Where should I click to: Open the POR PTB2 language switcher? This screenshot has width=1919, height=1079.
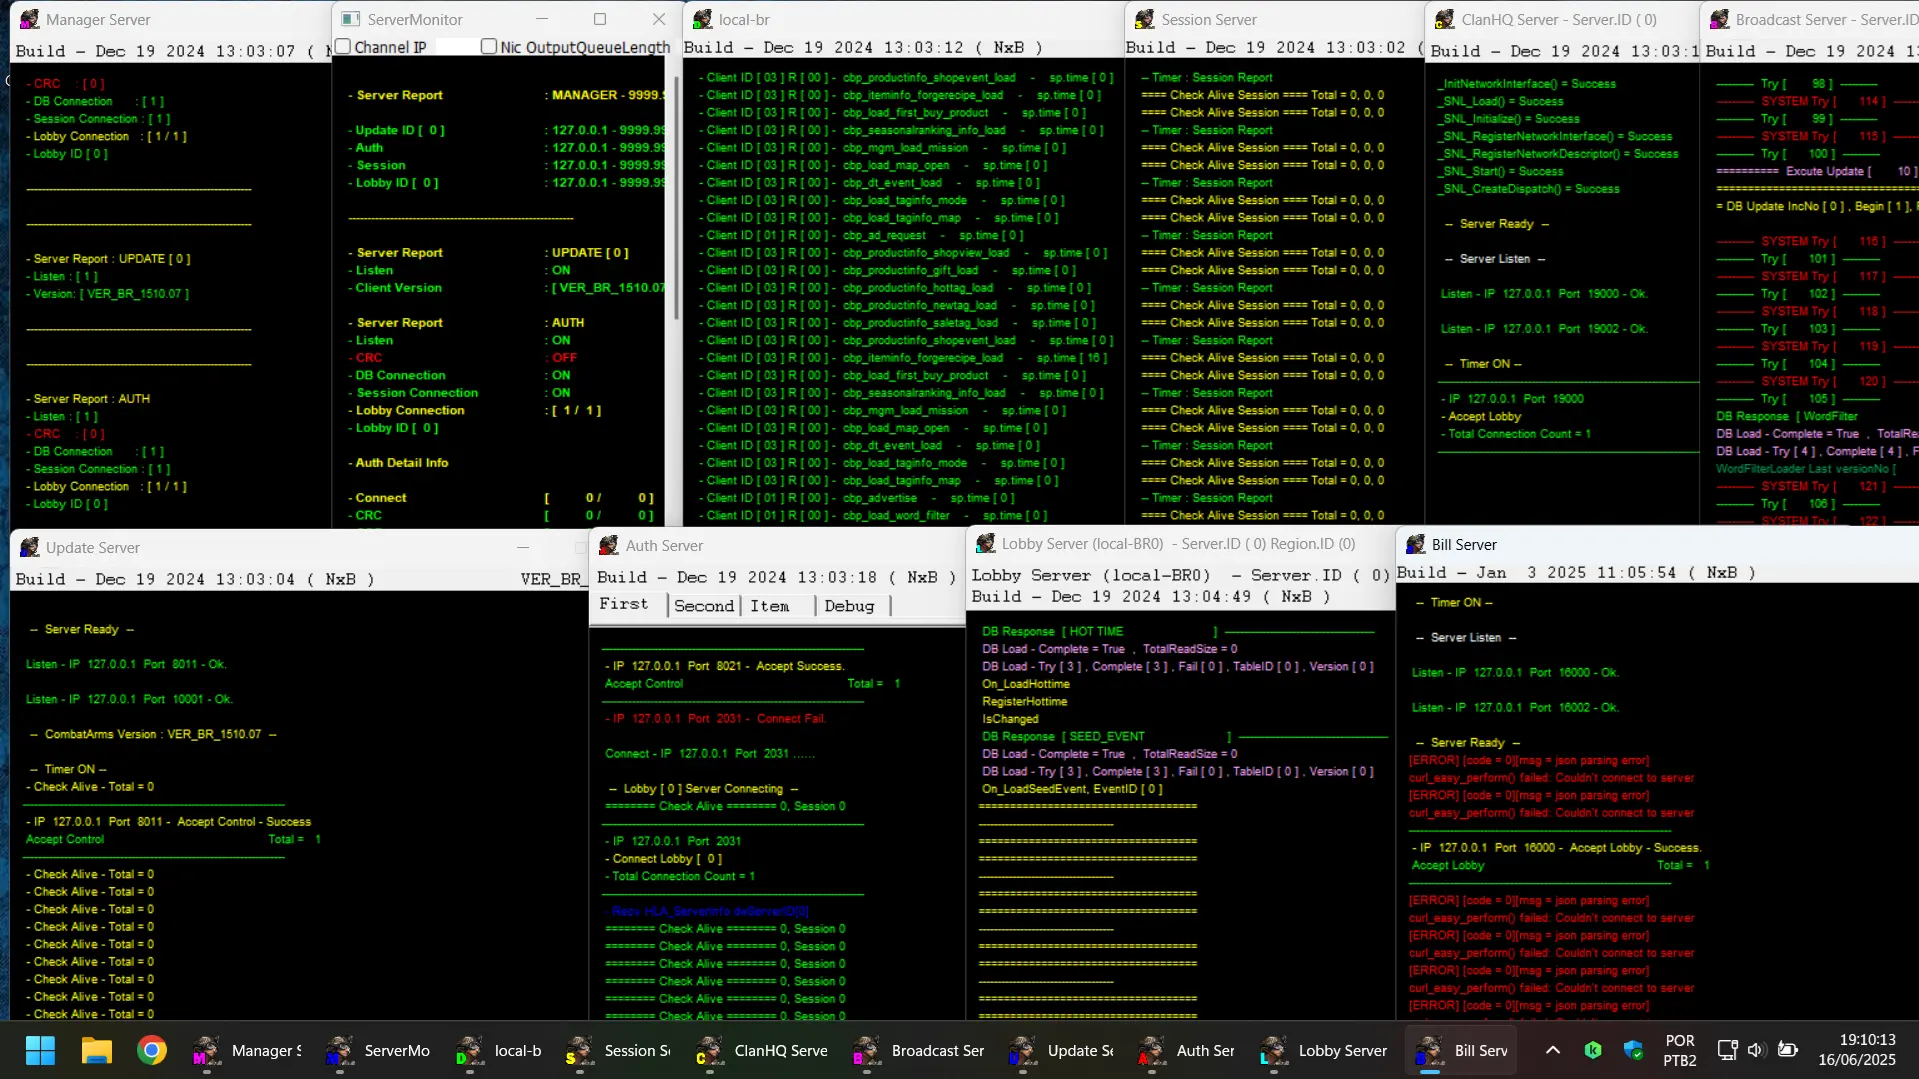pyautogui.click(x=1680, y=1050)
